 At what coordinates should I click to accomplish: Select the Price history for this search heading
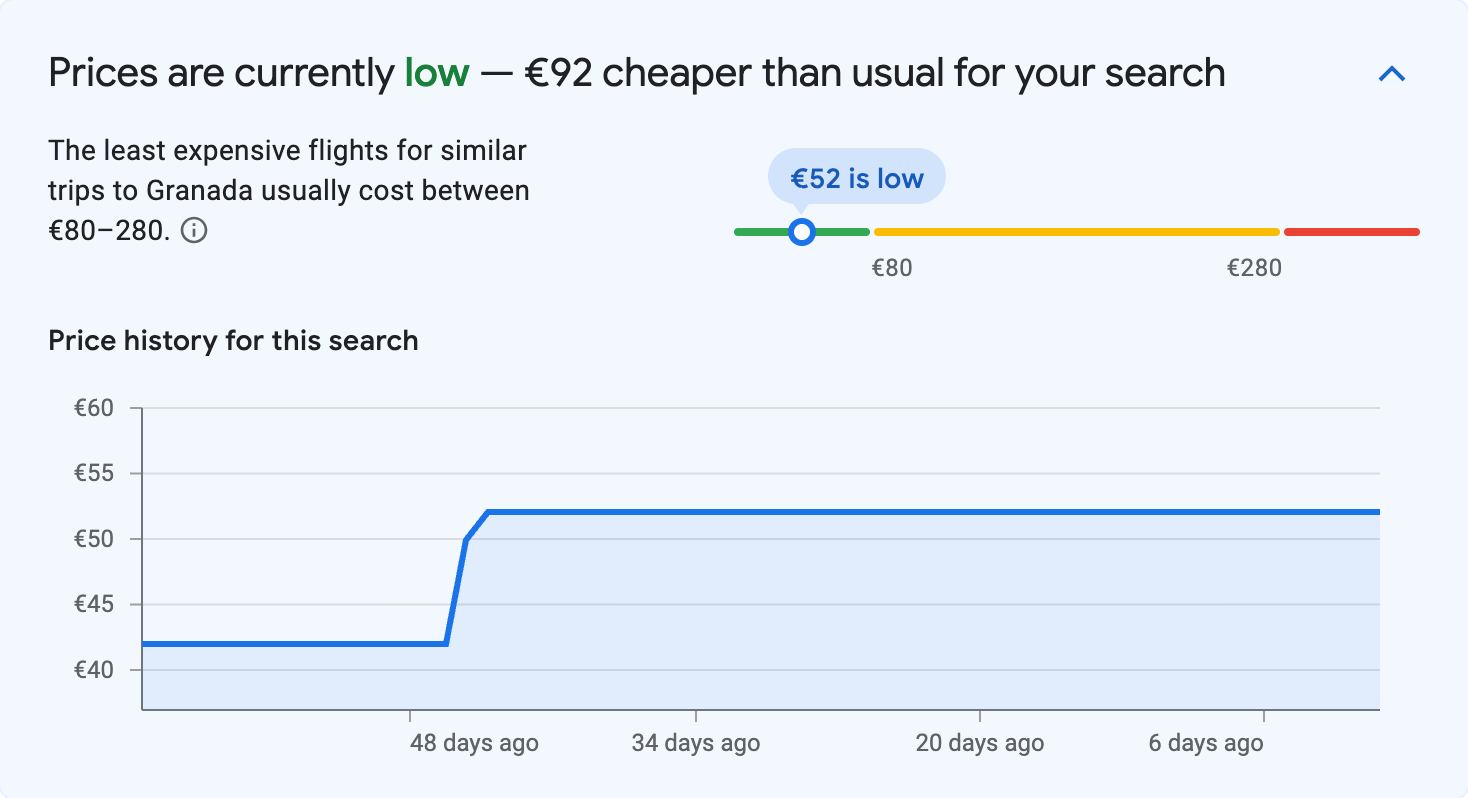point(233,340)
